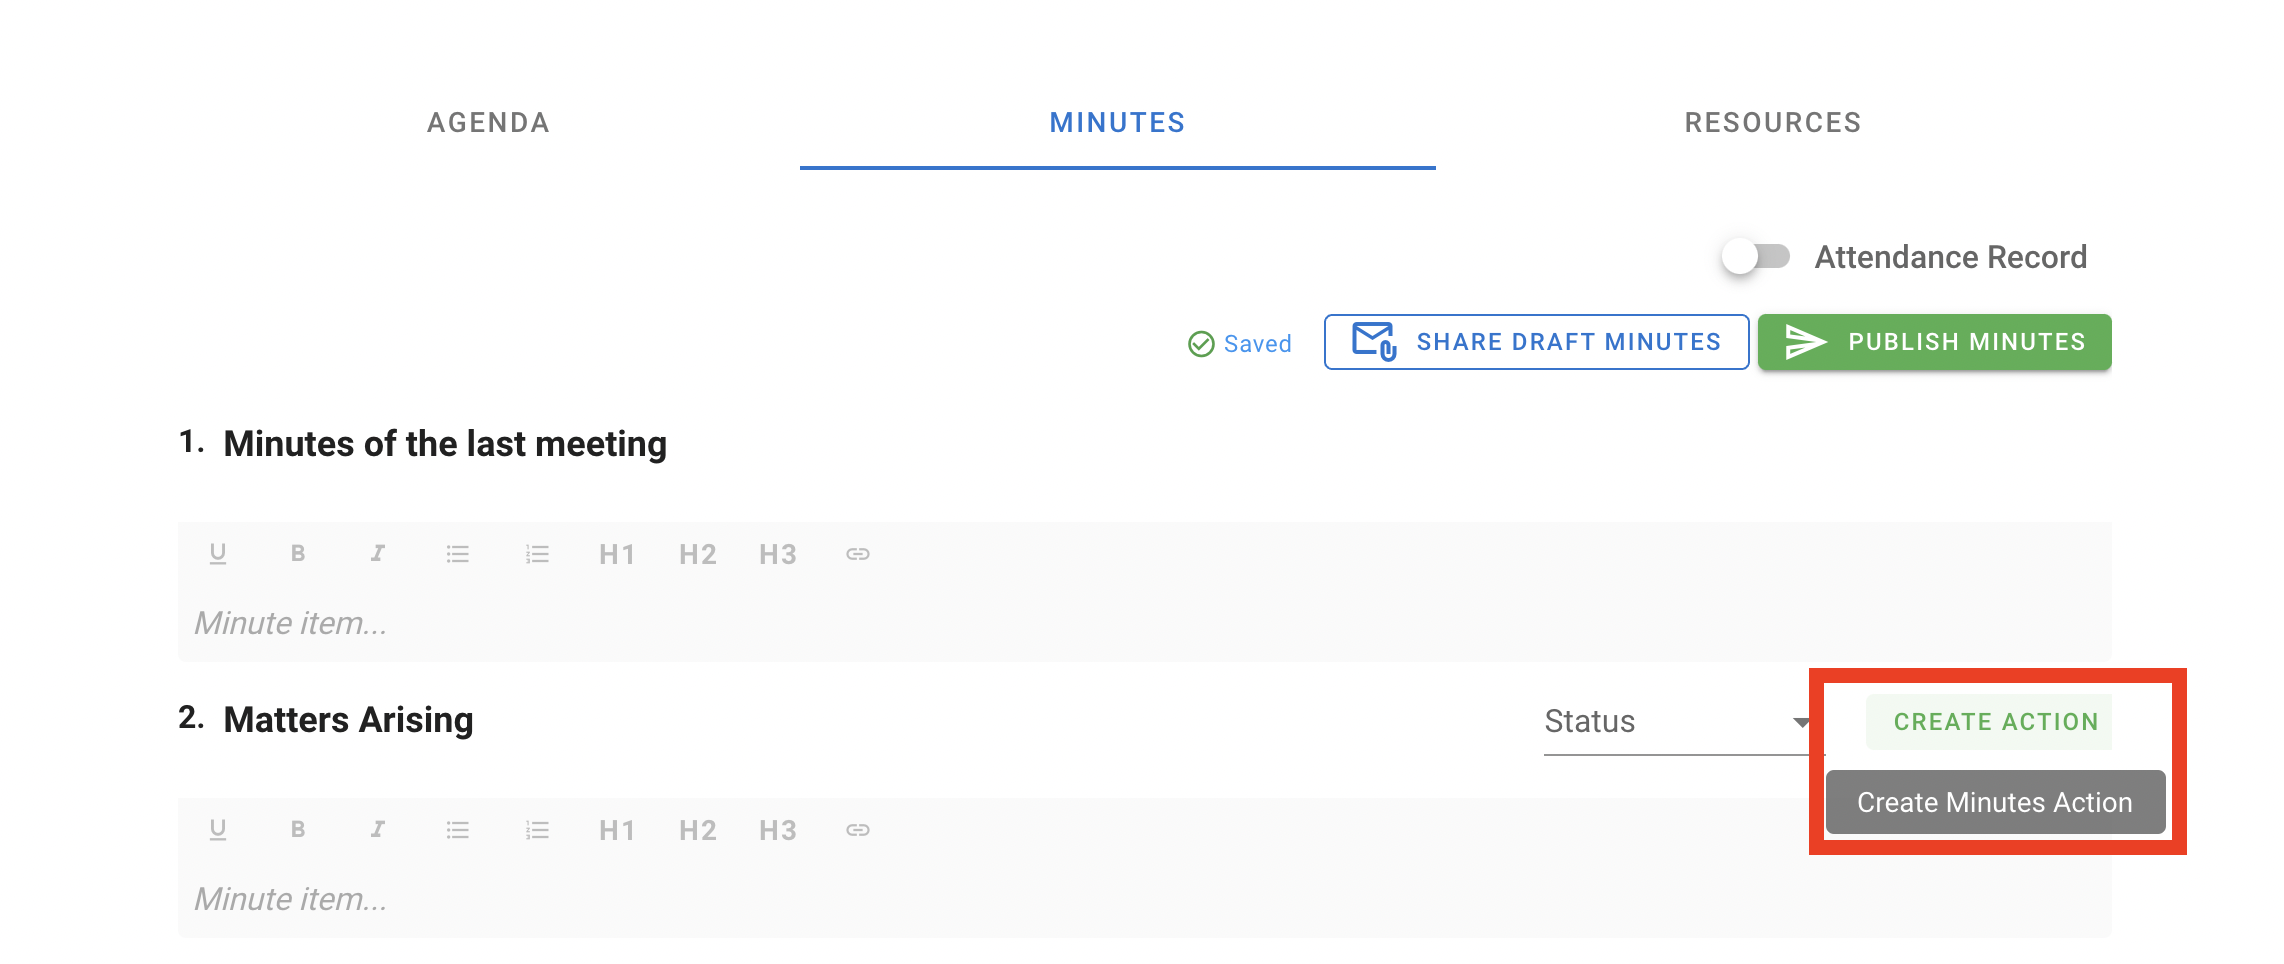This screenshot has width=2284, height=964.
Task: Toggle the Attendance Record switch
Action: [1756, 257]
